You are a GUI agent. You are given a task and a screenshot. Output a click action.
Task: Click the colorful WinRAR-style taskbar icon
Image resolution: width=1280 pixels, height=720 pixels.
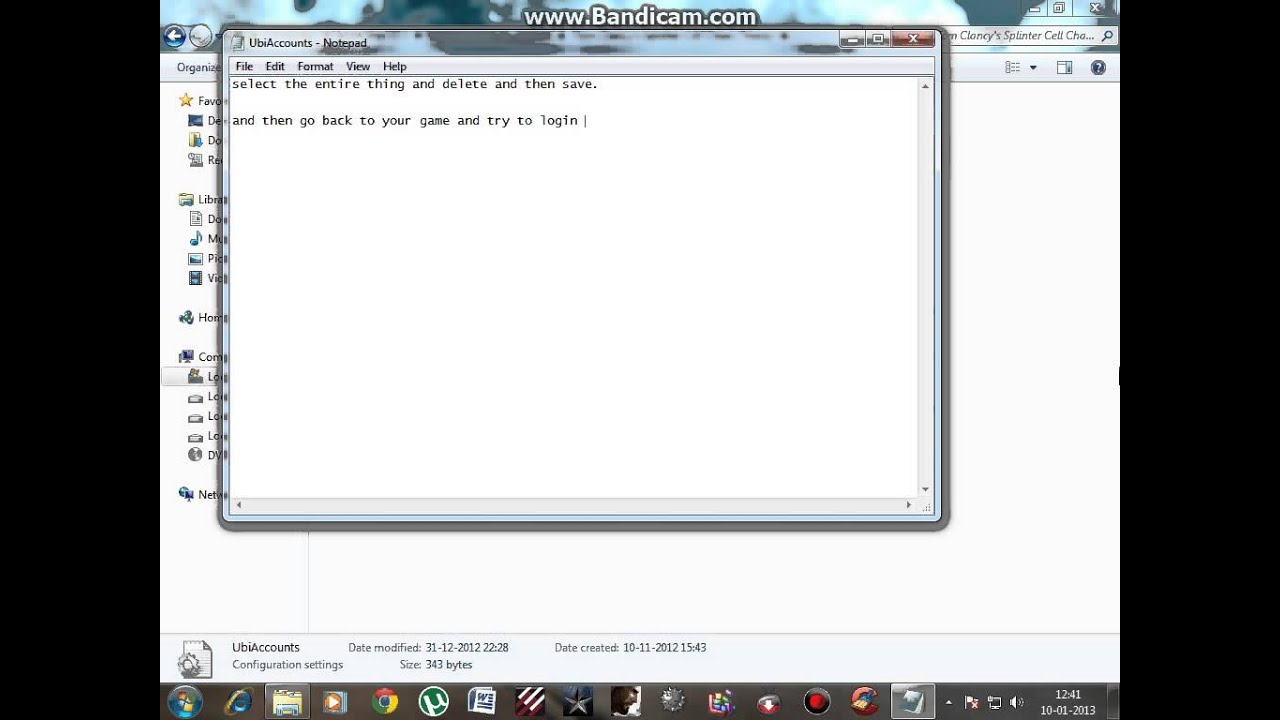tap(721, 701)
